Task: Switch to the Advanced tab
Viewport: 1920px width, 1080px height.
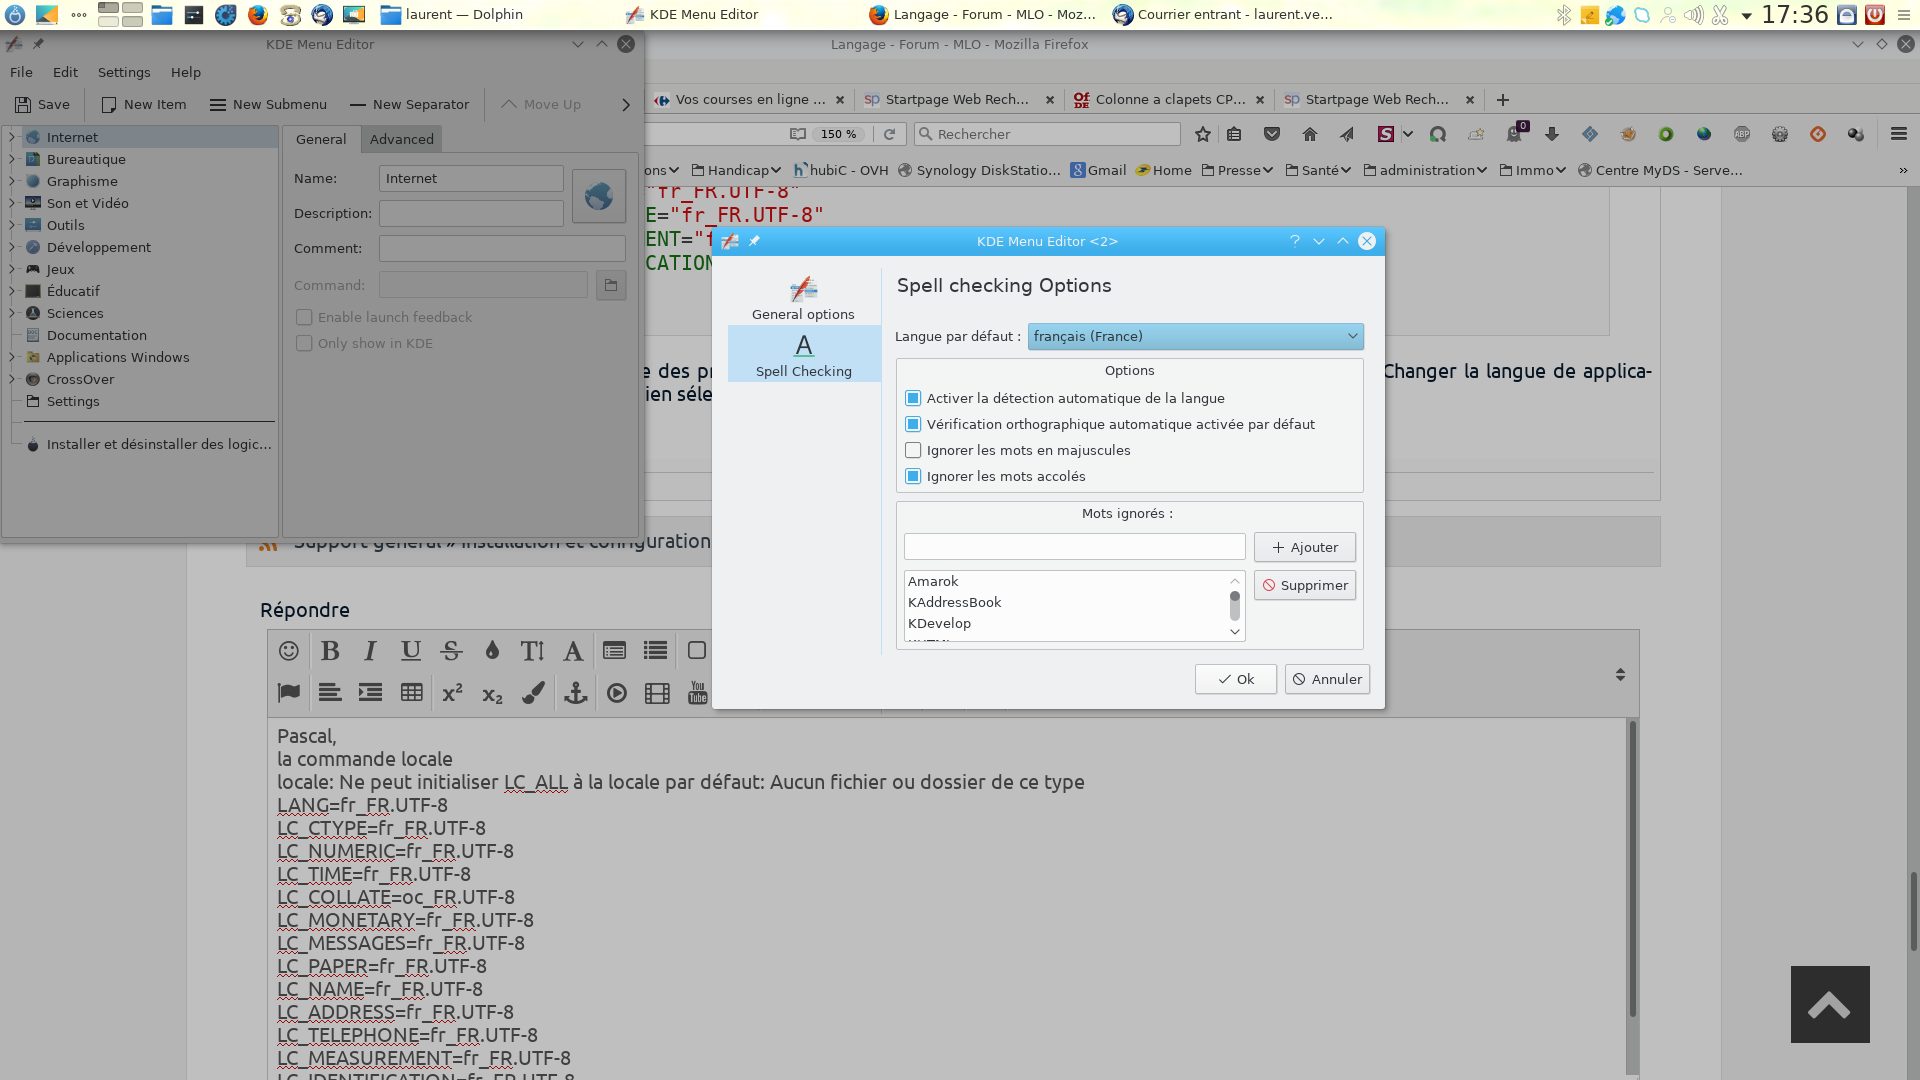Action: 402,139
